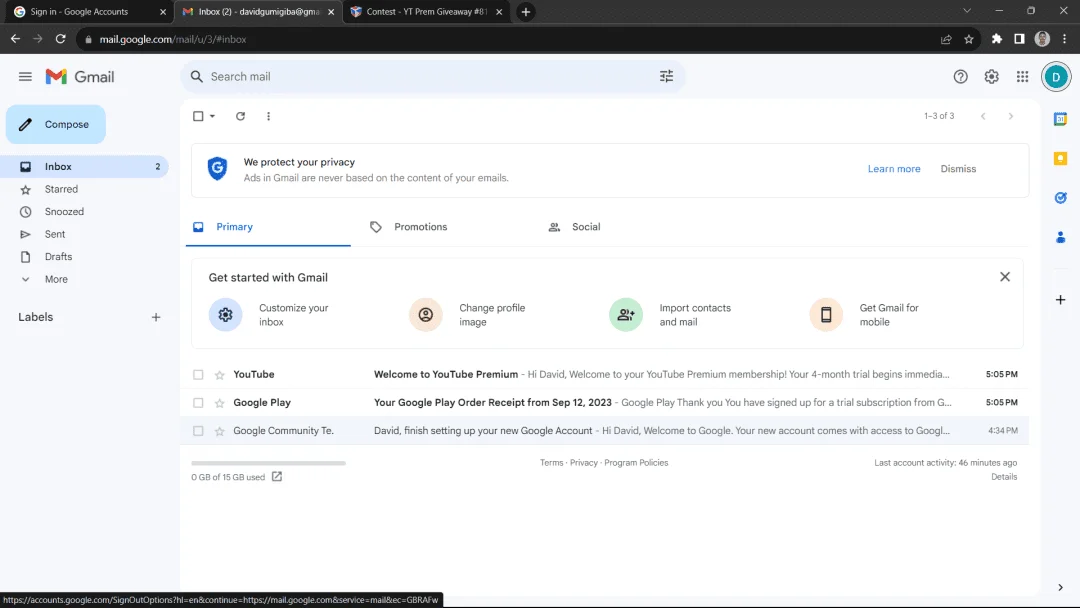The height and width of the screenshot is (608, 1080).
Task: Open the Terms link
Action: [x=551, y=463]
